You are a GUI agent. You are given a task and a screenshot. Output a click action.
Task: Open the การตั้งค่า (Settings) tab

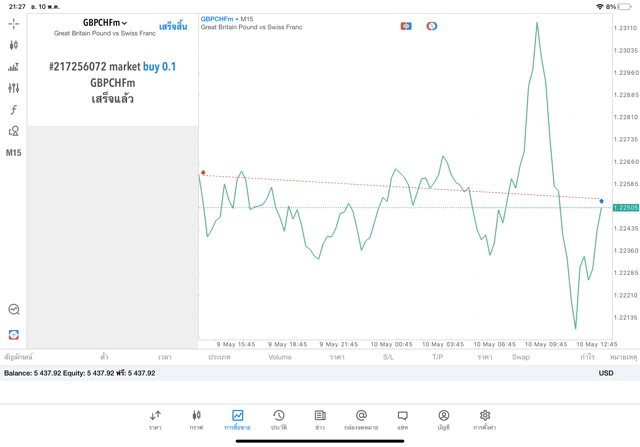point(485,419)
